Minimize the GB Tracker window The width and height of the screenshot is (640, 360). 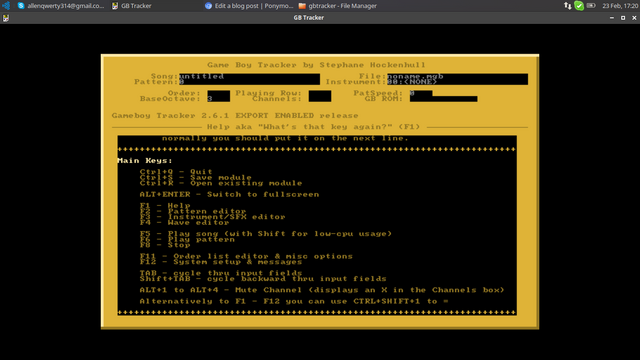point(611,18)
